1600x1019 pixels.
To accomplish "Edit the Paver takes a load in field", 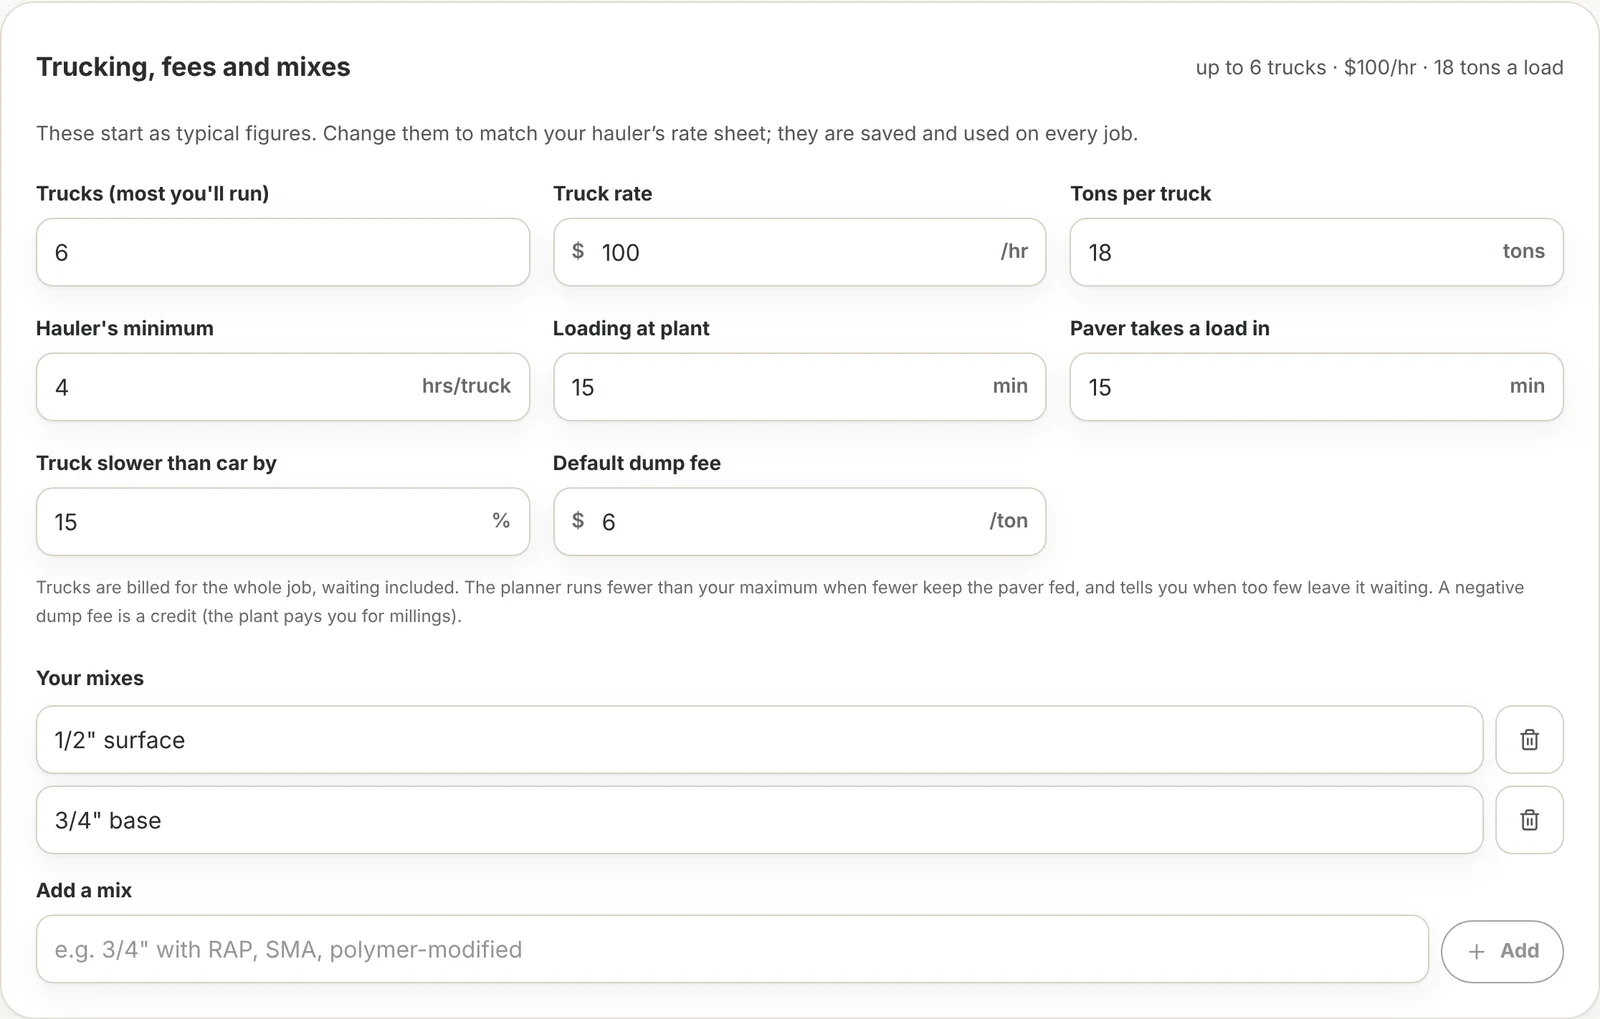I will [x=1316, y=387].
